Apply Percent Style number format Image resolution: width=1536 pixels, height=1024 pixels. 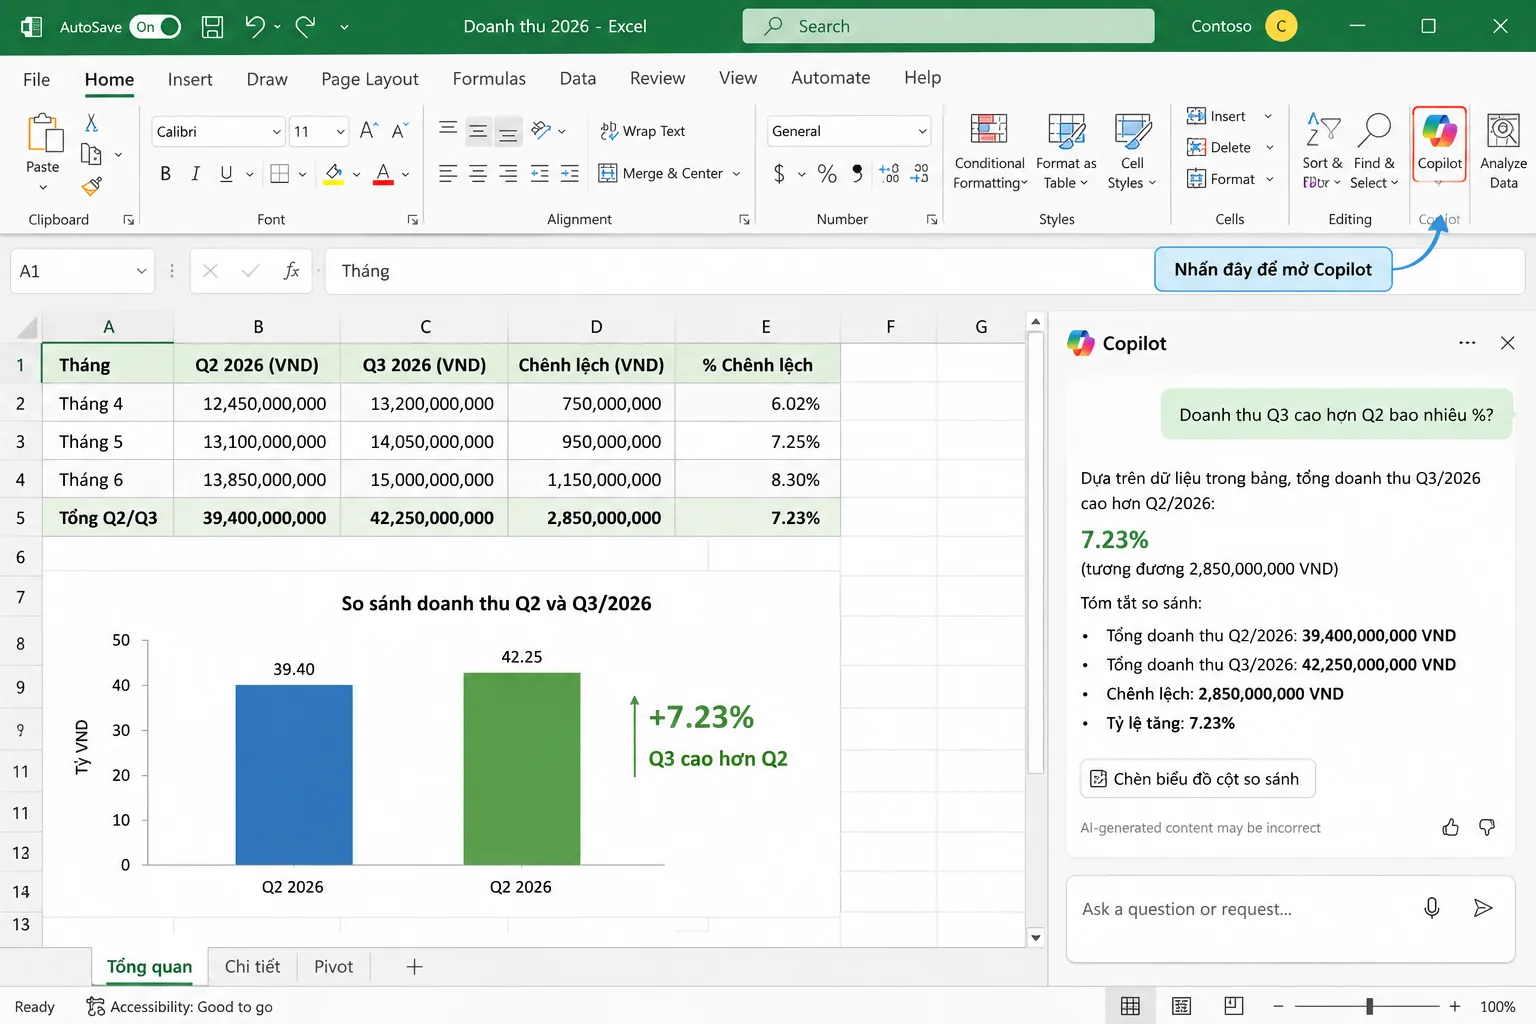tap(827, 174)
